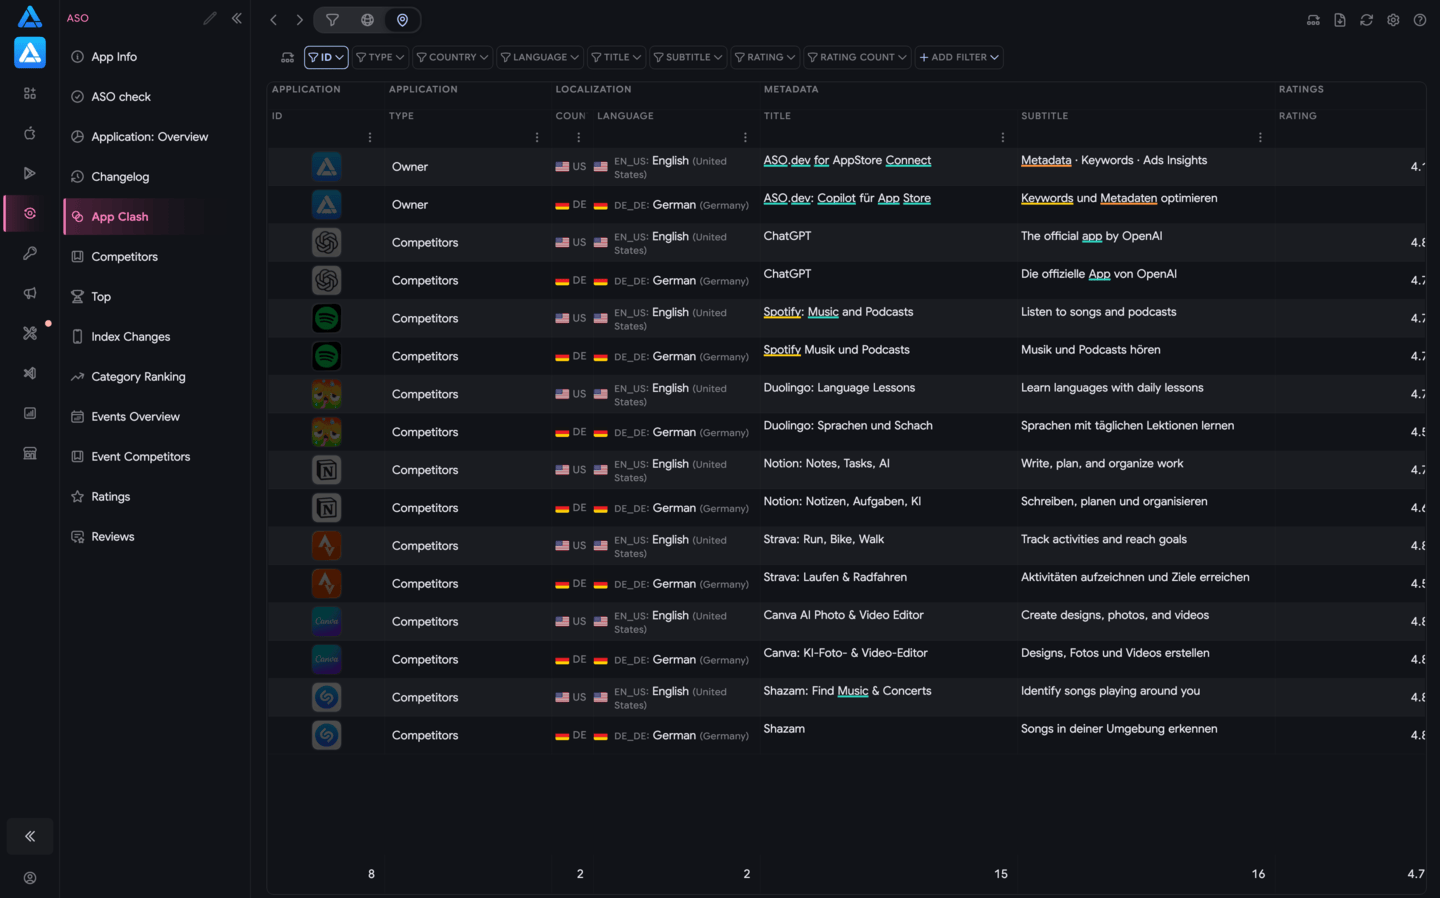Open the Apple section in the left rail

click(x=30, y=133)
